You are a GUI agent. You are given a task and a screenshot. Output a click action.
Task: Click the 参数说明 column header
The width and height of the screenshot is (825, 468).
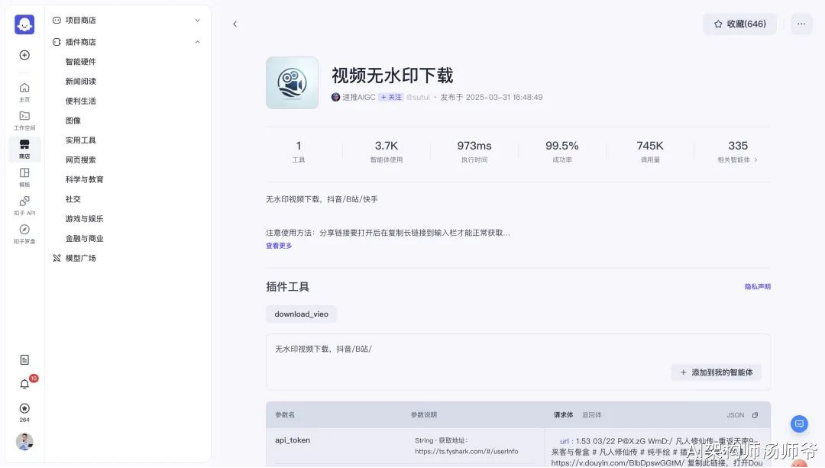tap(424, 415)
